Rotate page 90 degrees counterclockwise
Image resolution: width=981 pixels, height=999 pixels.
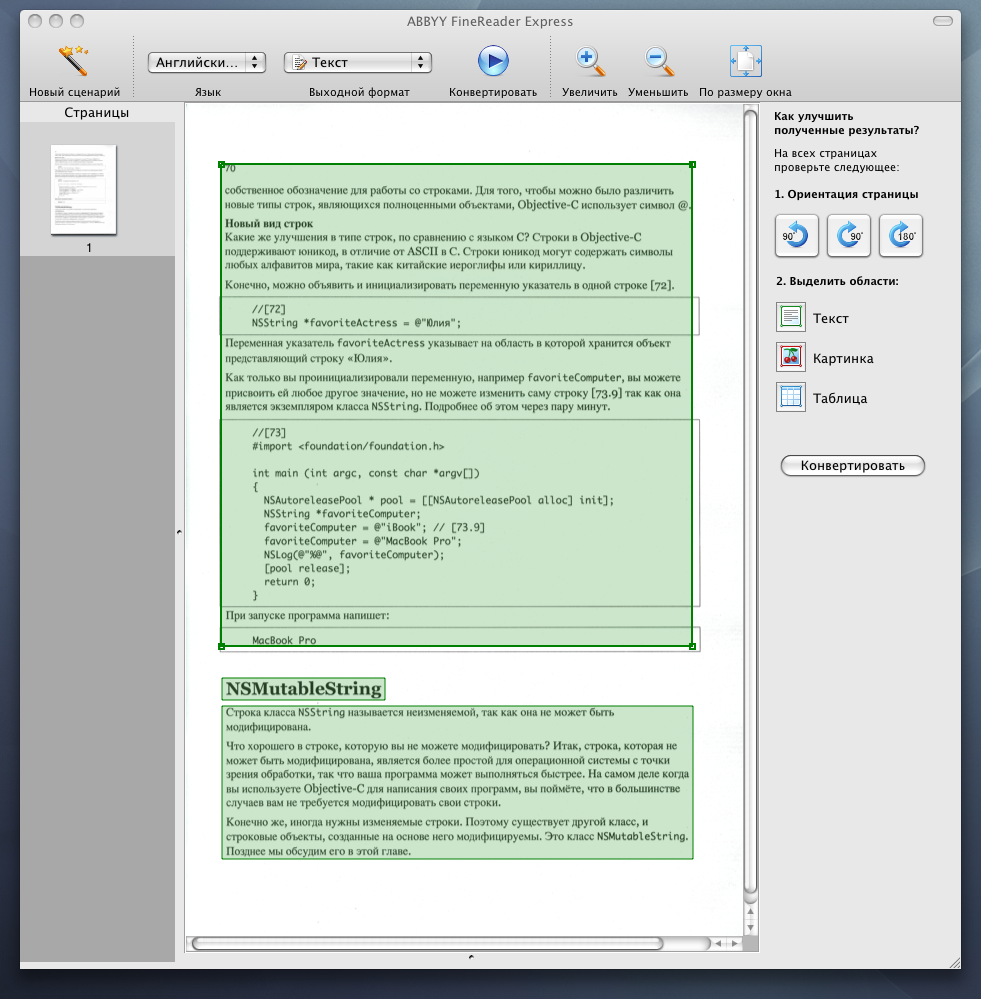coord(796,236)
